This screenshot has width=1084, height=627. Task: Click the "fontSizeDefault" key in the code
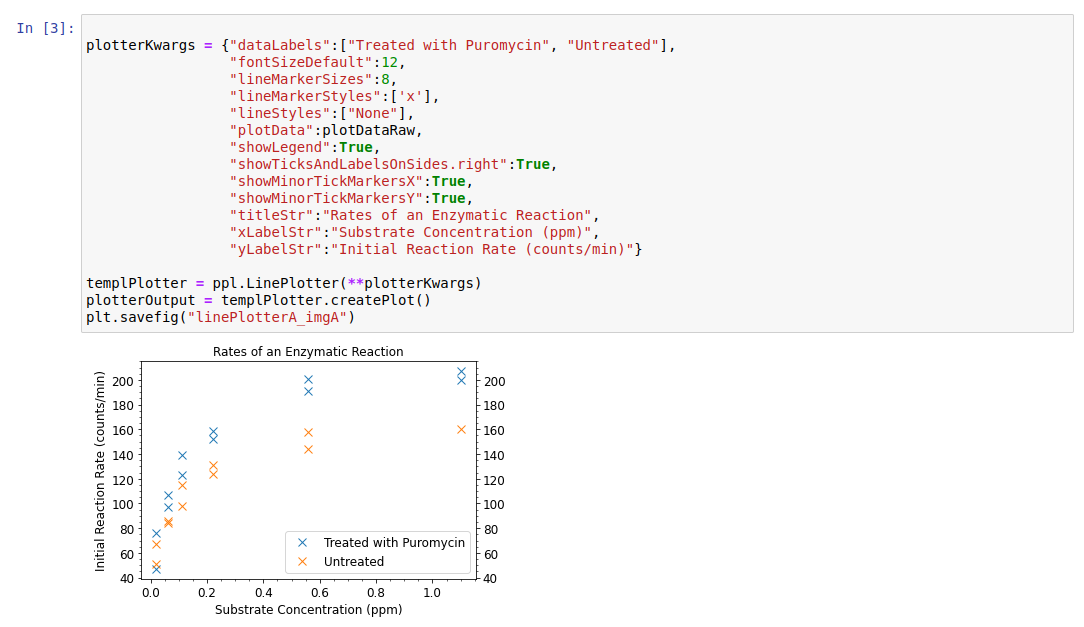pyautogui.click(x=301, y=62)
